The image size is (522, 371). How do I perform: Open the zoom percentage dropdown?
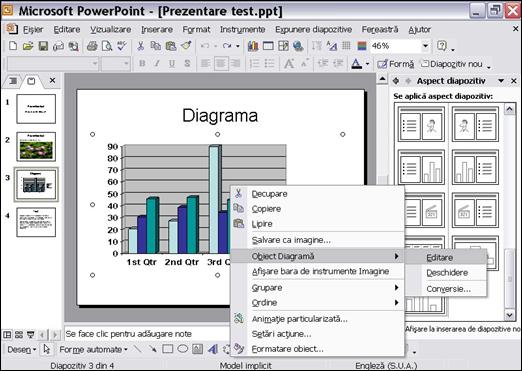(425, 46)
